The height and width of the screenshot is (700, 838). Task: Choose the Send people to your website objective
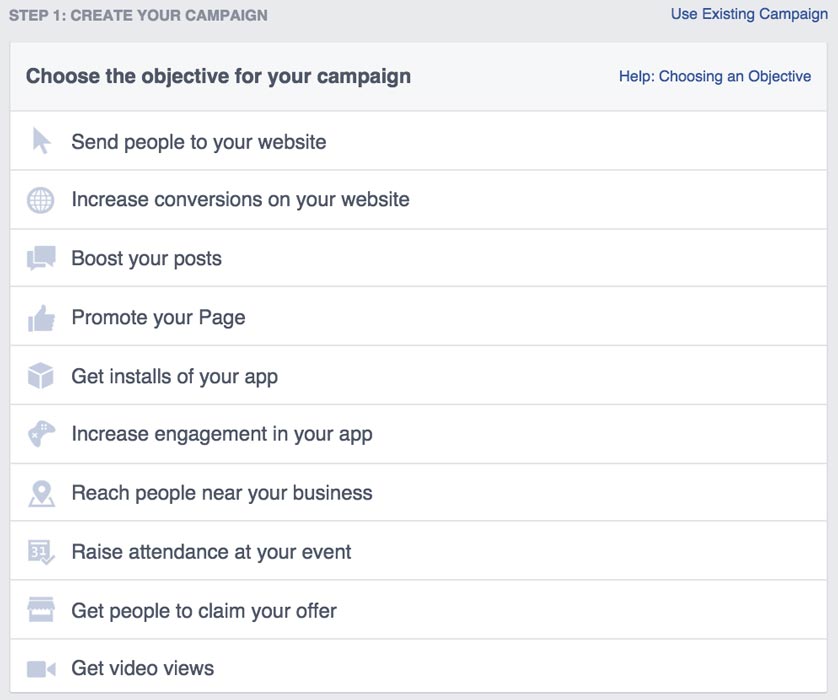tap(198, 141)
